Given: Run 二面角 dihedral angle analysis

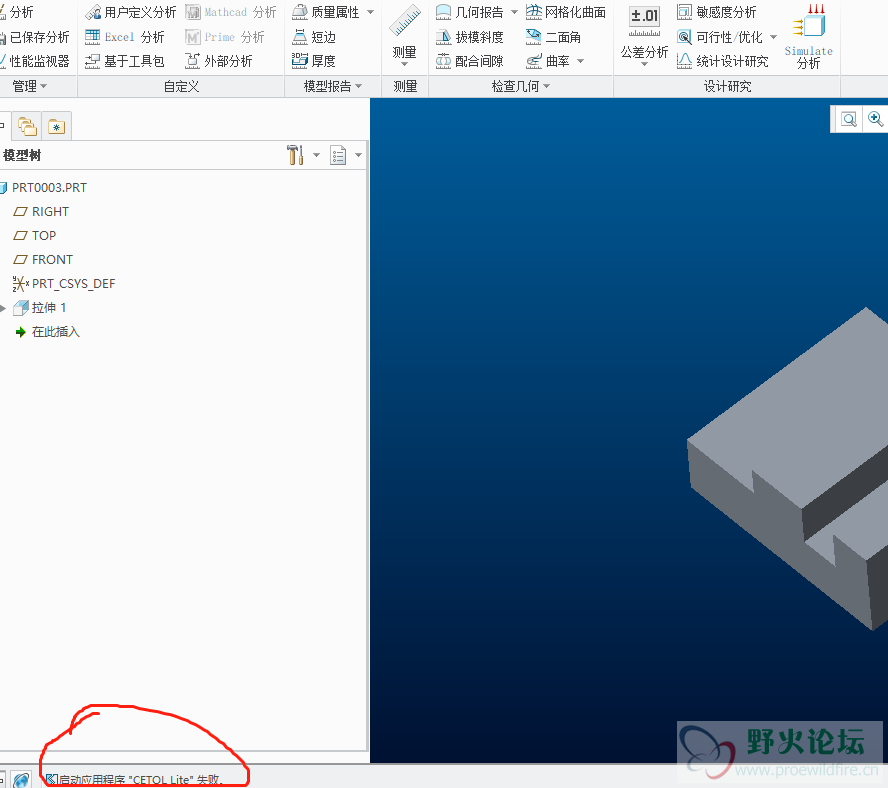Looking at the screenshot, I should pos(553,37).
